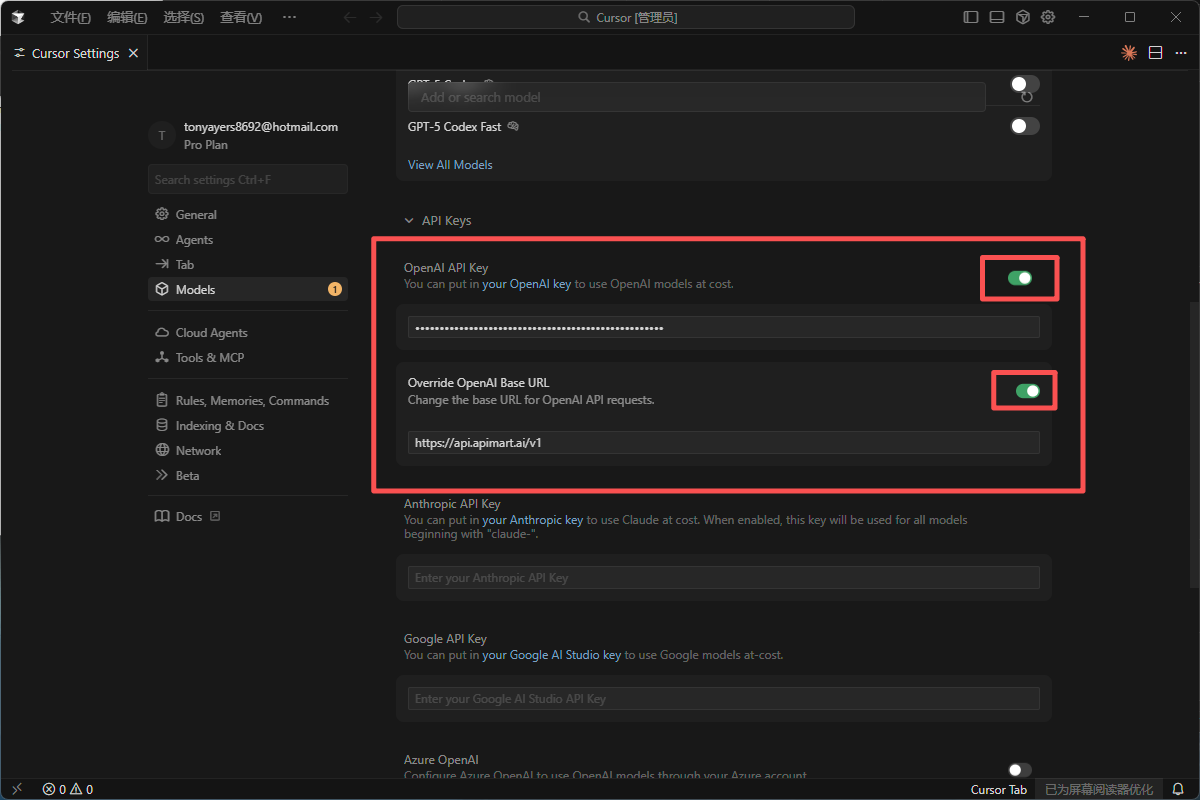1200x800 pixels.
Task: Collapse the API Keys section
Action: click(x=437, y=220)
